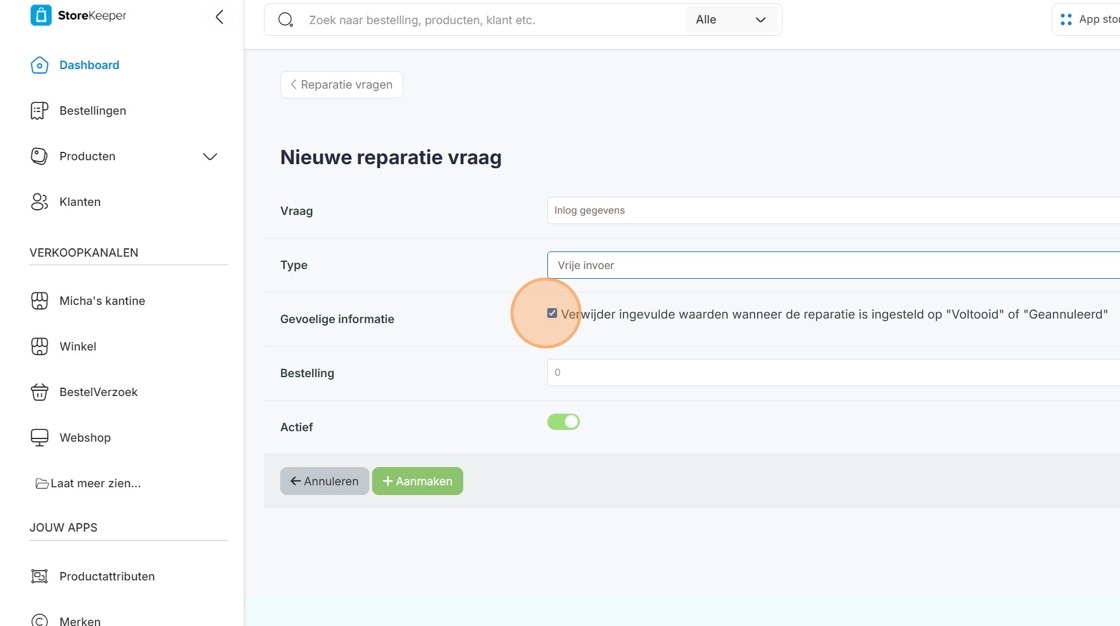
Task: Click the Nieuwe reparatie vraag heading
Action: coord(391,157)
